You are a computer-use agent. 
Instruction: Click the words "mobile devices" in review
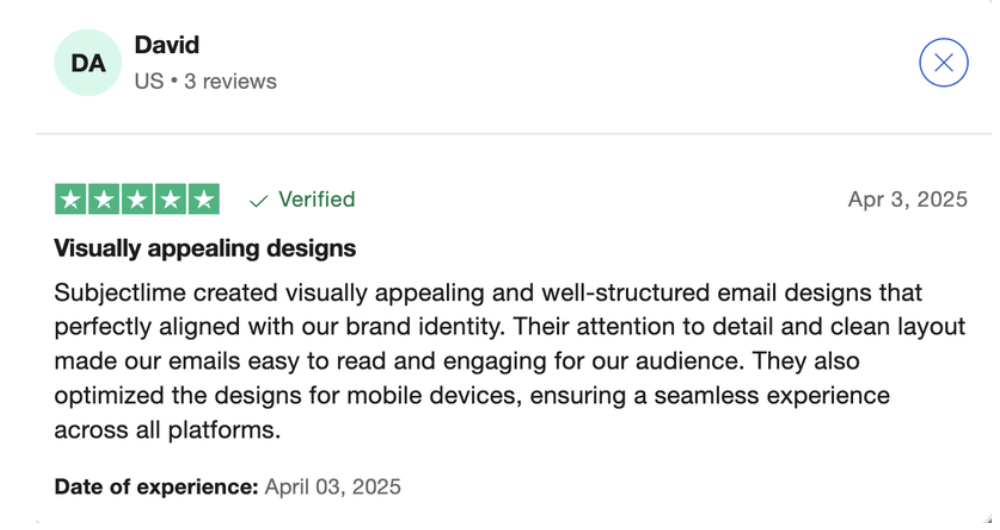tap(440, 396)
